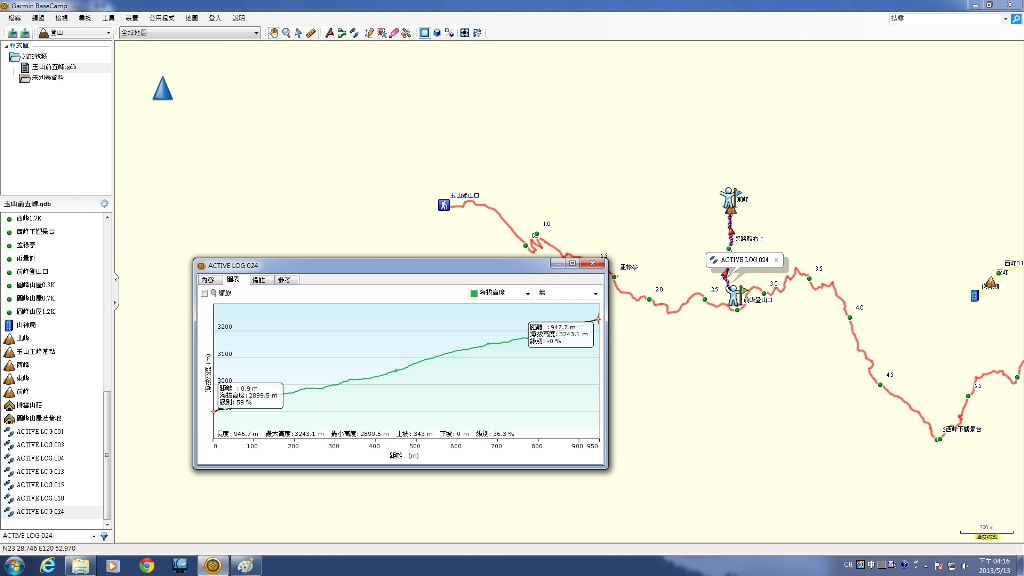Click the blue building waypoint icon on map
Screen dimensions: 1024x576
coord(975,296)
